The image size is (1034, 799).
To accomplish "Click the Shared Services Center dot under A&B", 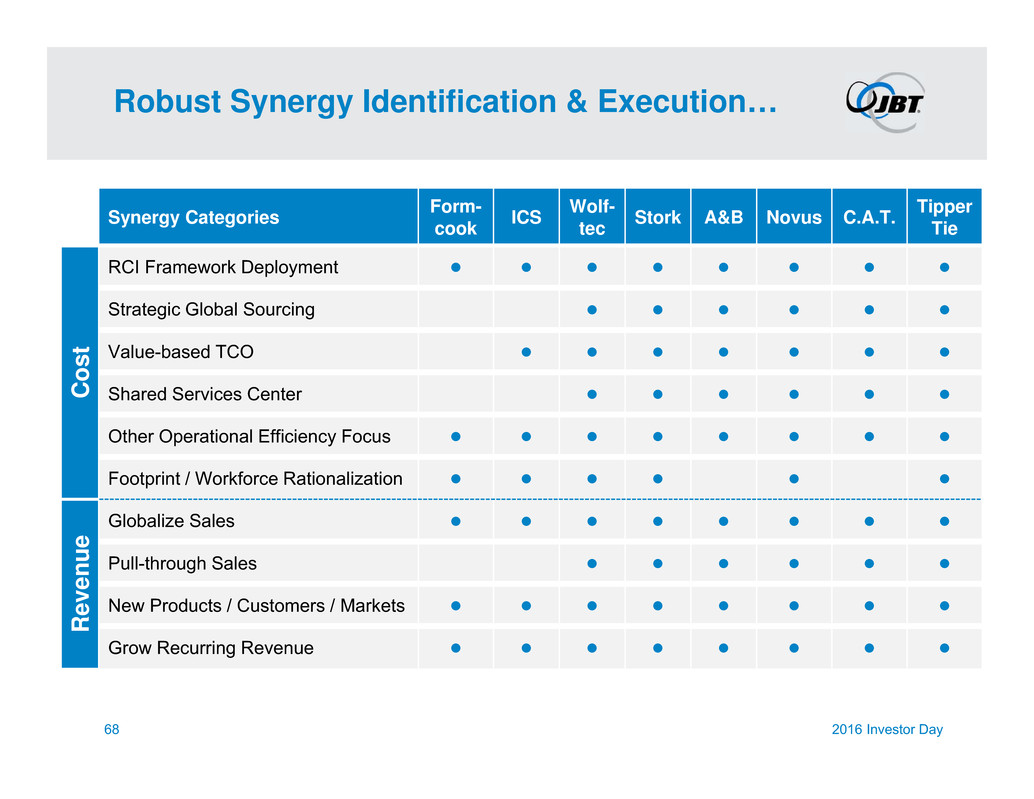I will tap(723, 395).
